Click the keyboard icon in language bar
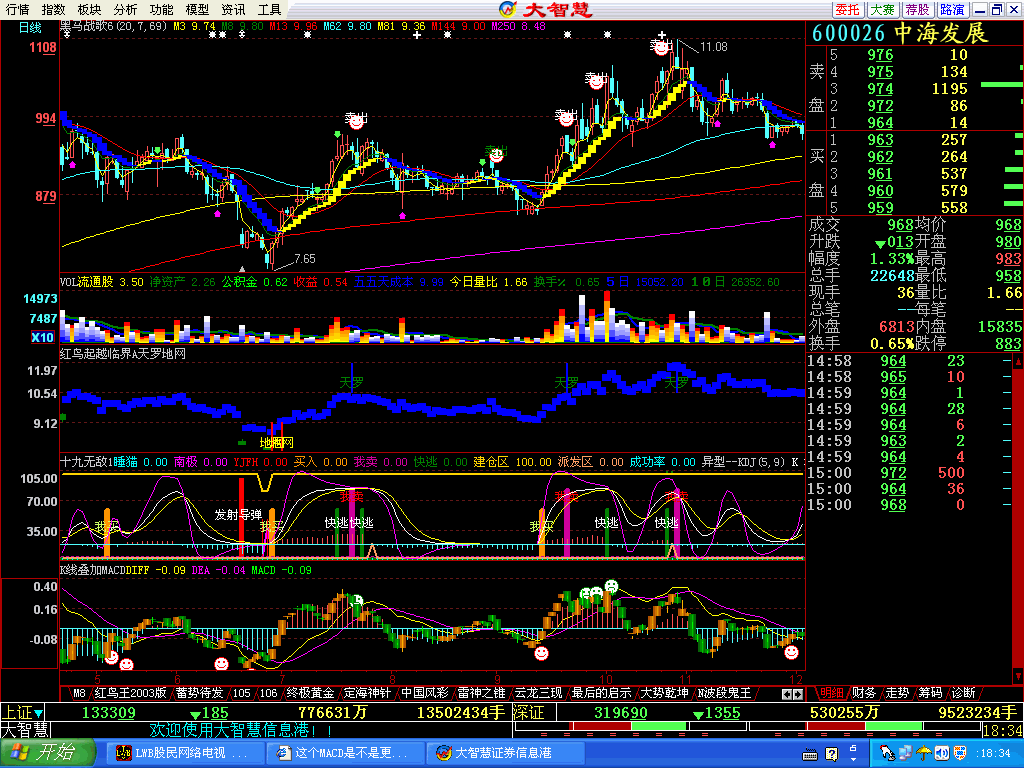The width and height of the screenshot is (1024, 768). [810, 755]
